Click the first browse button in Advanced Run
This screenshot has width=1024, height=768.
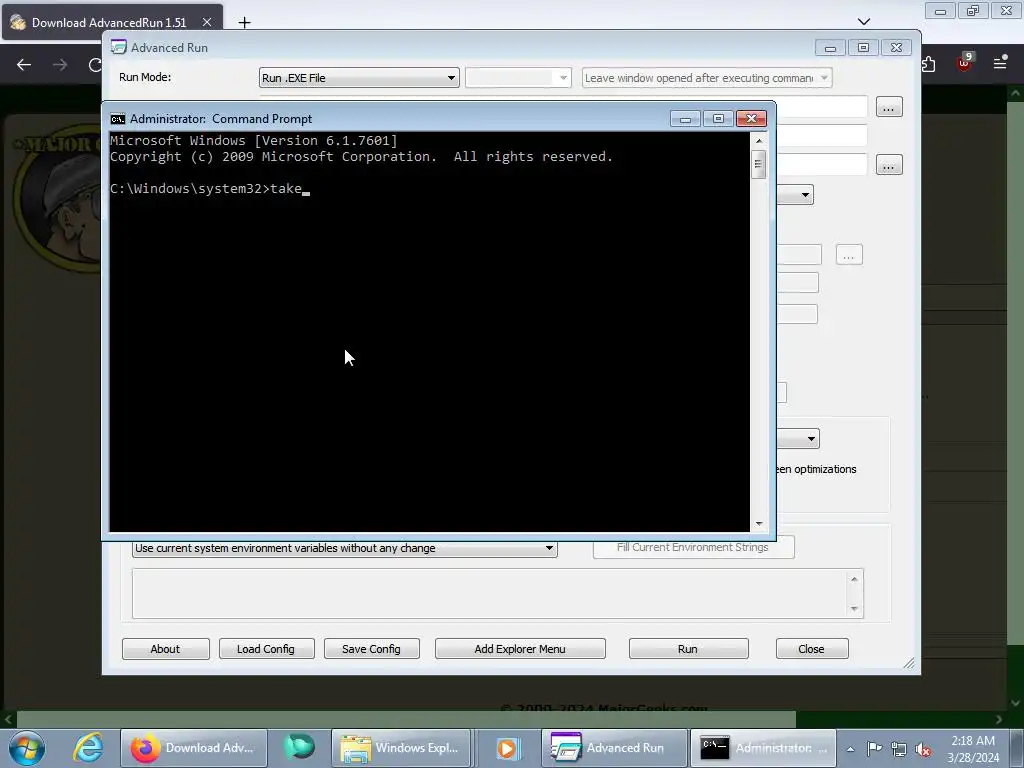(889, 107)
